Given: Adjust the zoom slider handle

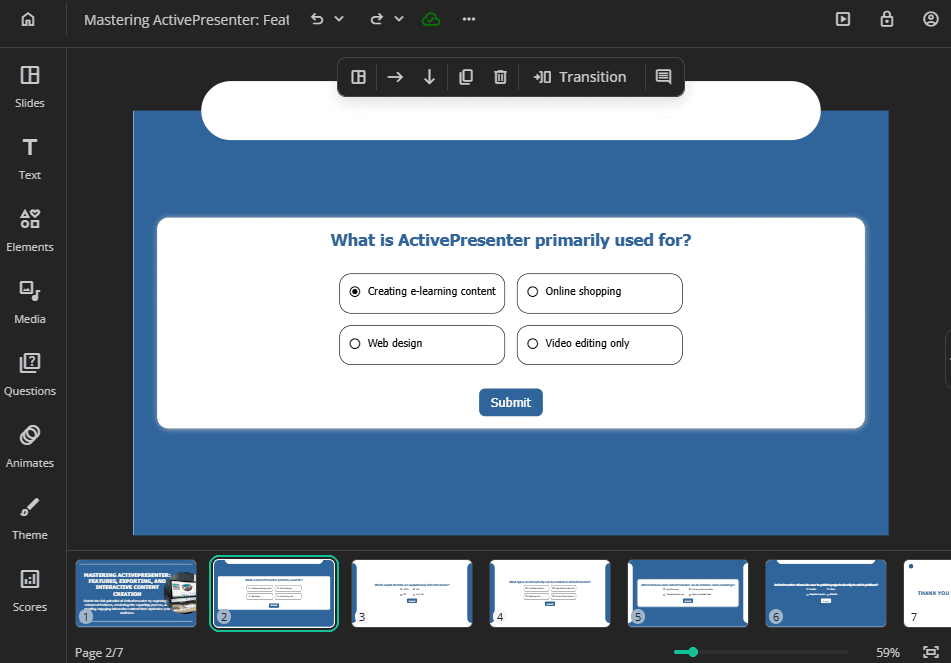Looking at the screenshot, I should pyautogui.click(x=693, y=652).
